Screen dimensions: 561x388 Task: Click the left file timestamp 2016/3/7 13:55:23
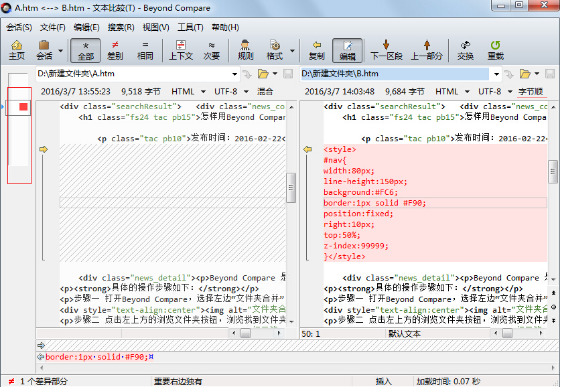coord(75,92)
